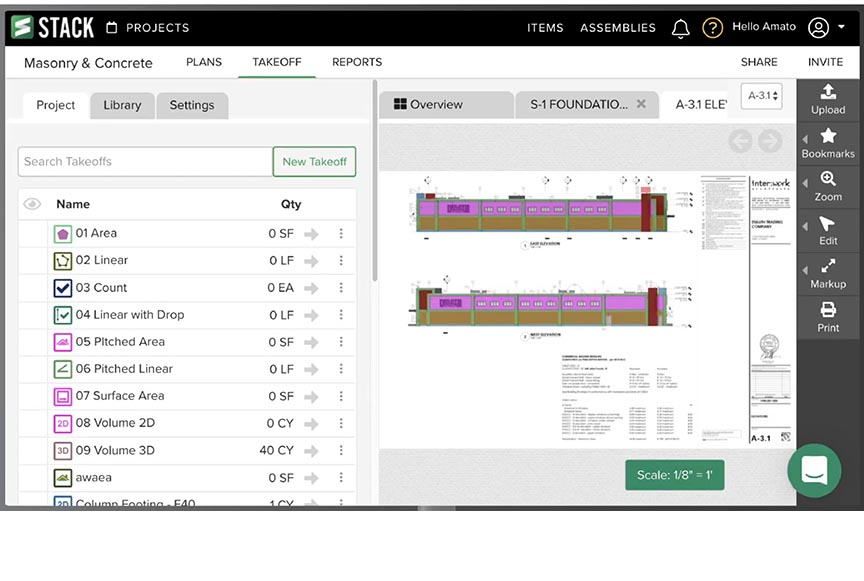Open the notifications bell icon

pyautogui.click(x=680, y=28)
